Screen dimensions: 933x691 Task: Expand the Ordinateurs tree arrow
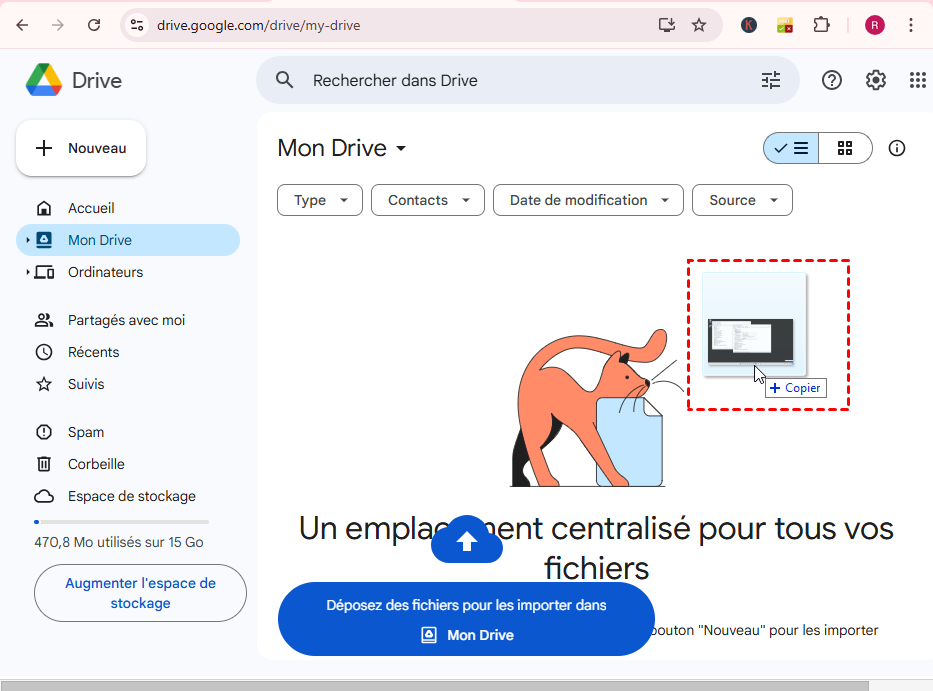point(27,272)
